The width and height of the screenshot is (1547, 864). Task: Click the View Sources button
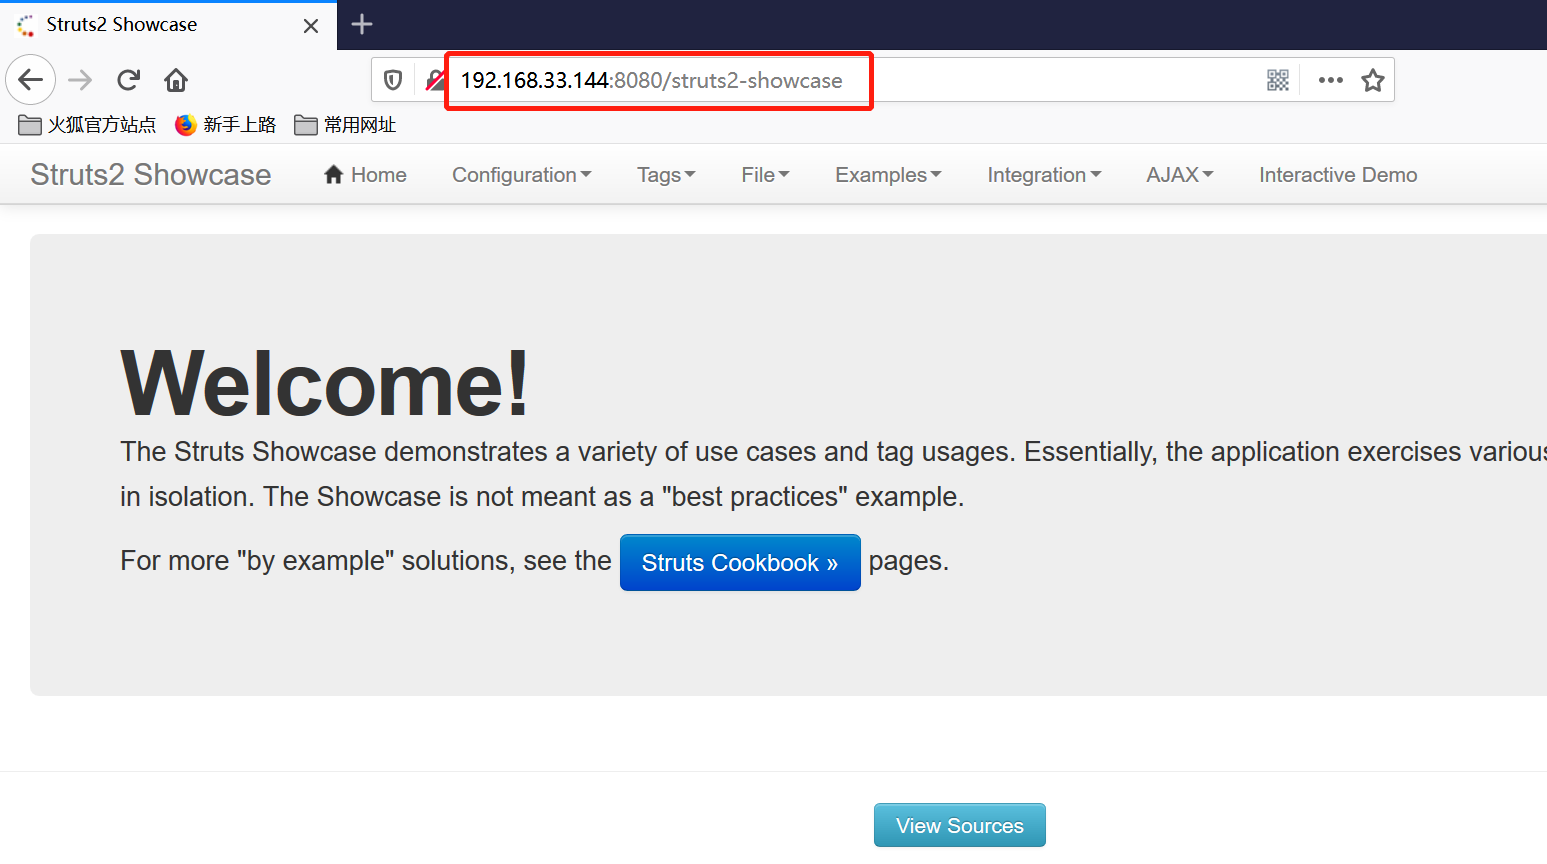point(960,826)
